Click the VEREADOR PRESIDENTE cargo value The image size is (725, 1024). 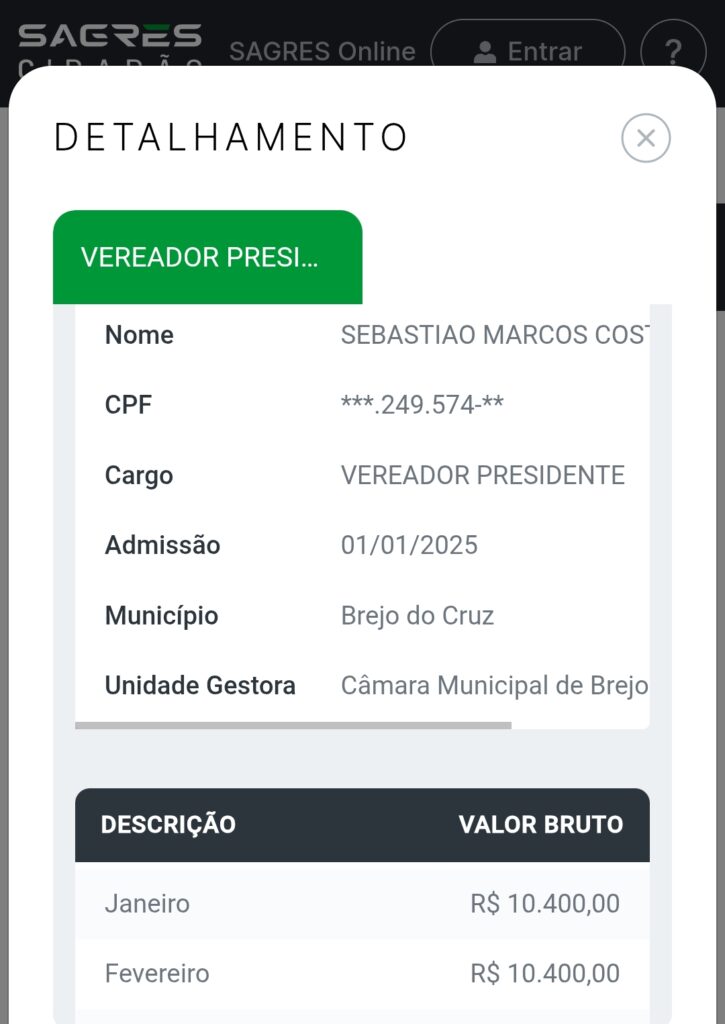click(483, 475)
